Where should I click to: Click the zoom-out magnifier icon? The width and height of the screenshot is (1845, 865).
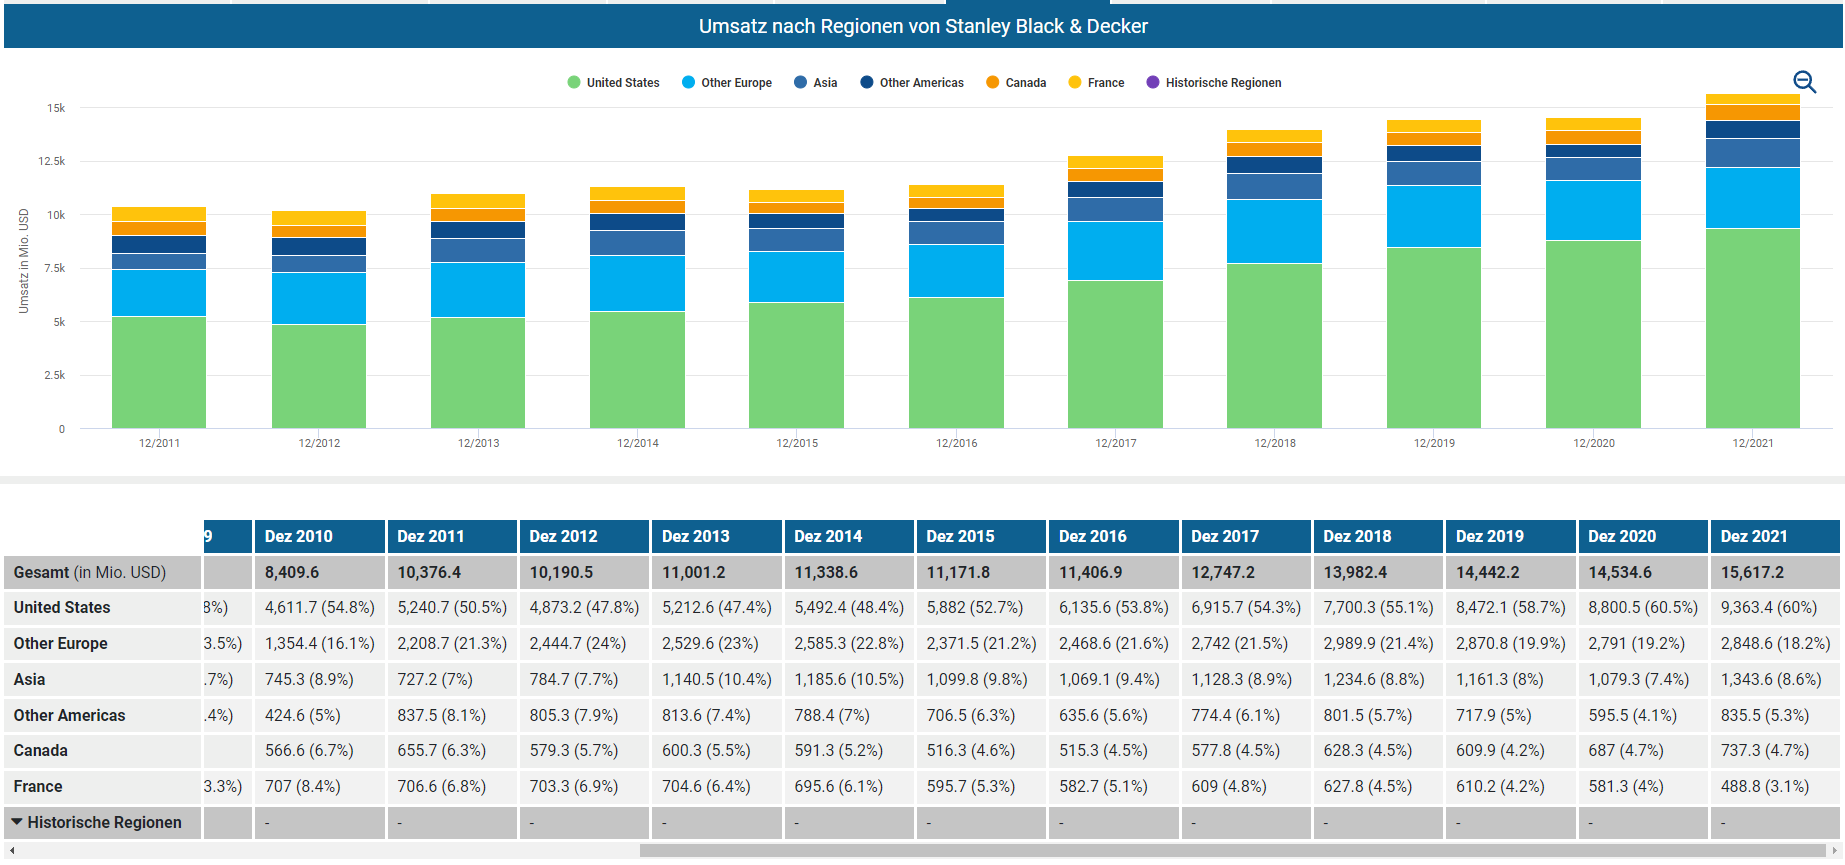(x=1804, y=82)
